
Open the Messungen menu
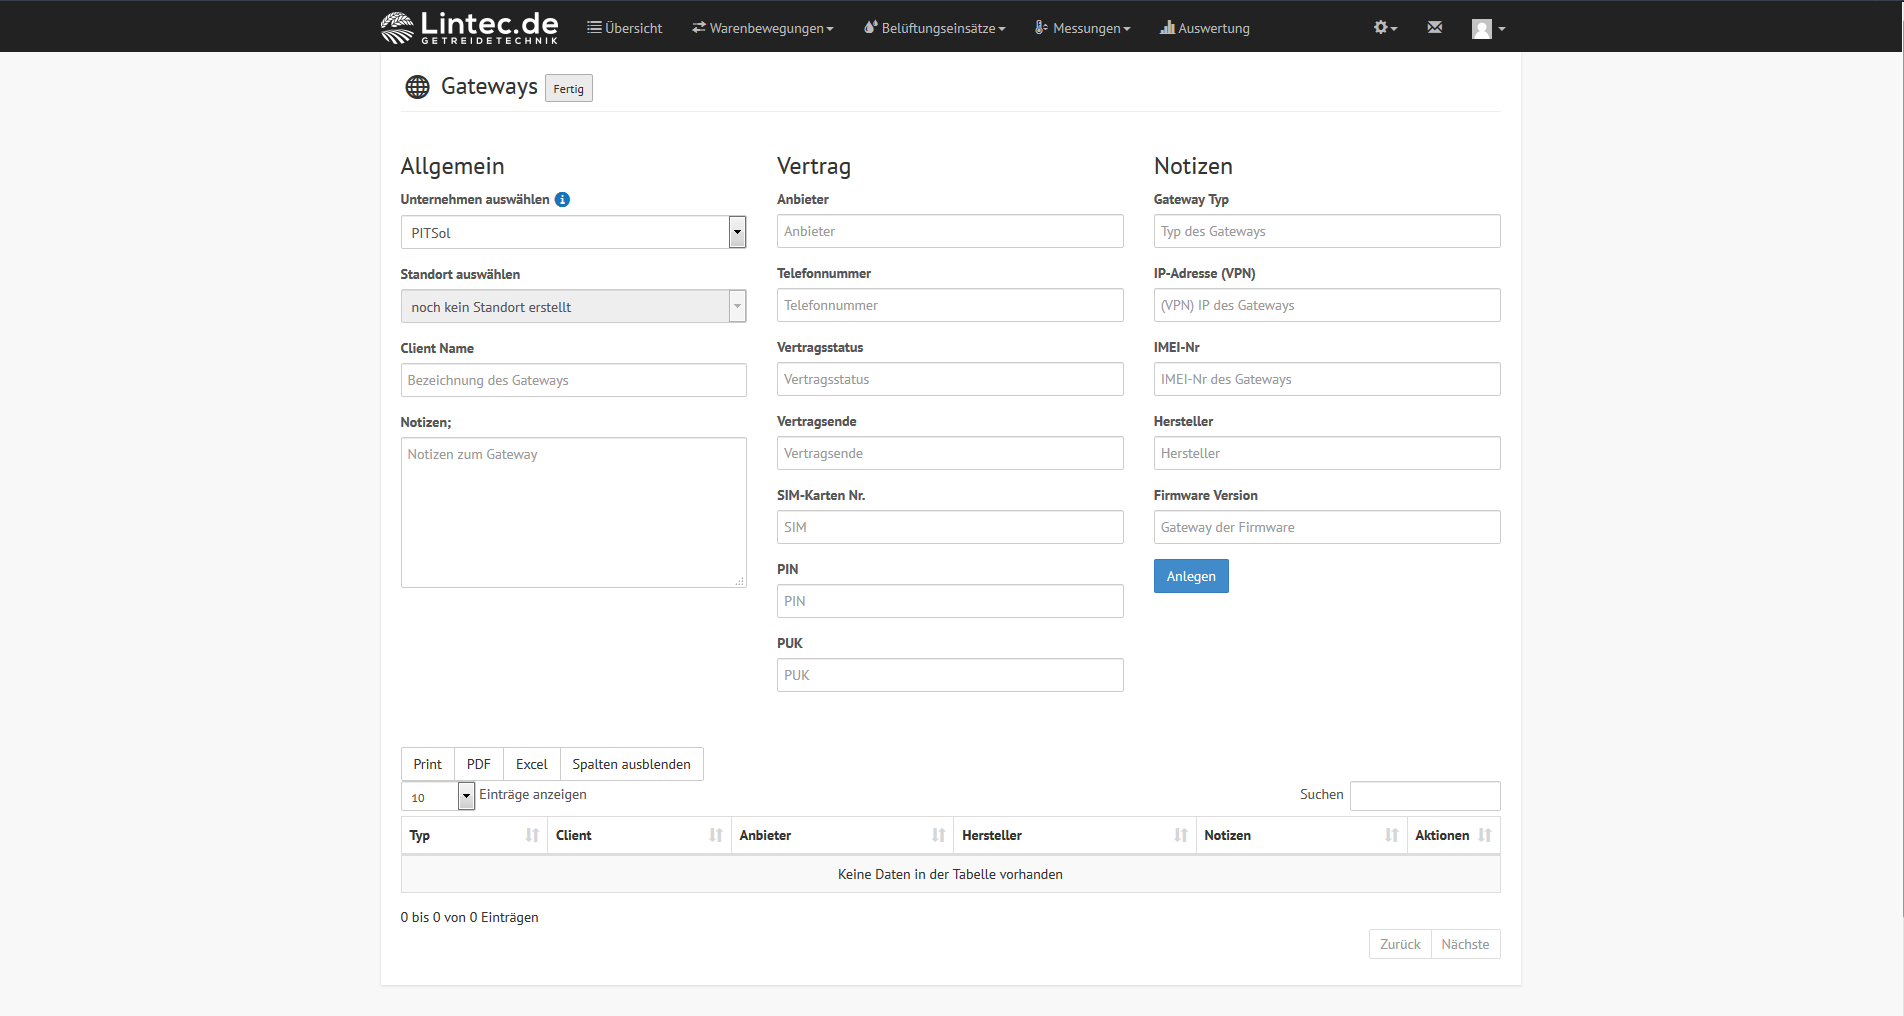1083,28
